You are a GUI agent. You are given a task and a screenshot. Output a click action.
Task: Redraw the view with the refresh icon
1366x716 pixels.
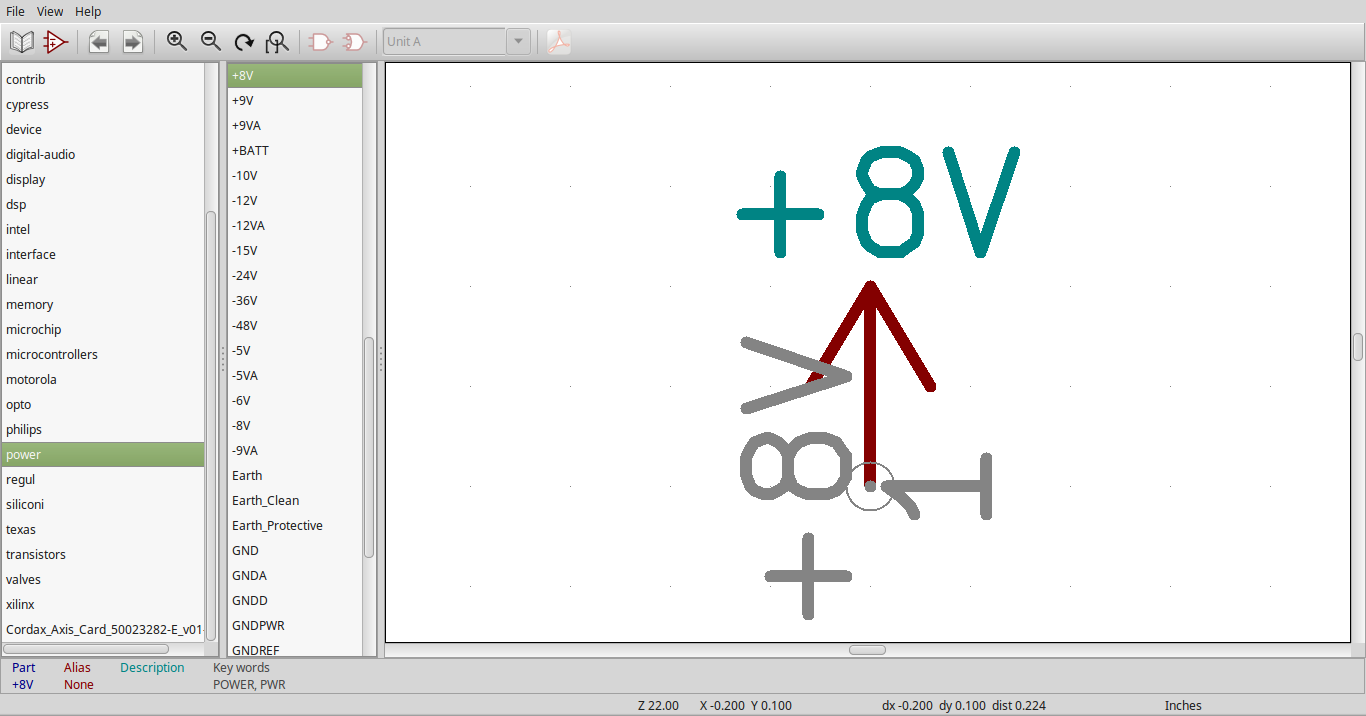click(243, 42)
